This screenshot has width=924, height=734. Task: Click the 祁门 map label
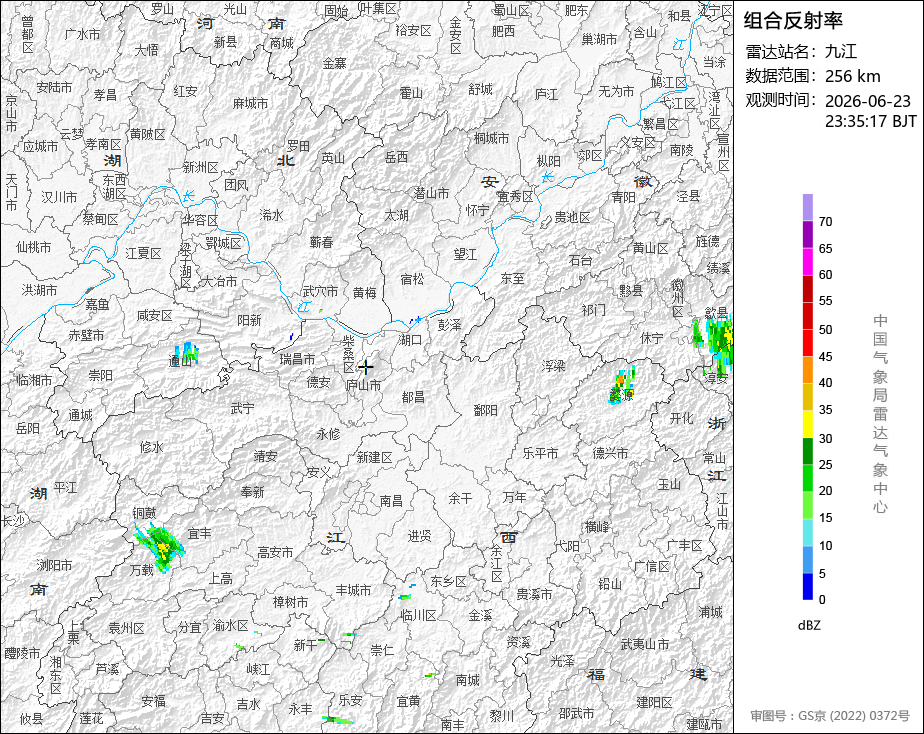(593, 310)
